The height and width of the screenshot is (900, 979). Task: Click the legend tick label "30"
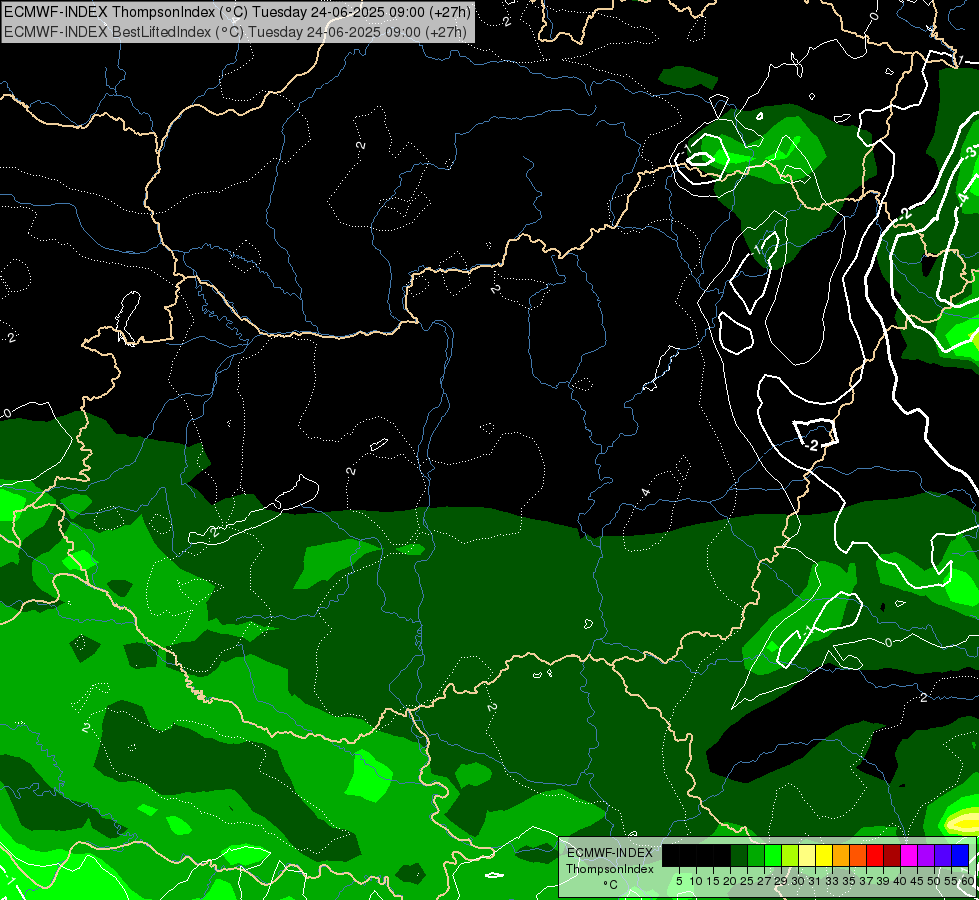(798, 881)
